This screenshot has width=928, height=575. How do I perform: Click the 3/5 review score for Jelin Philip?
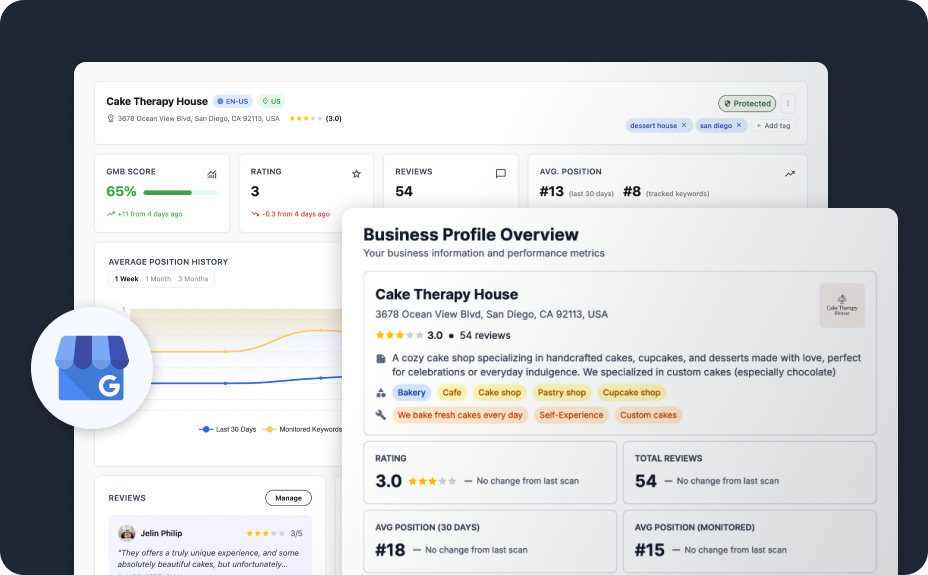click(297, 534)
